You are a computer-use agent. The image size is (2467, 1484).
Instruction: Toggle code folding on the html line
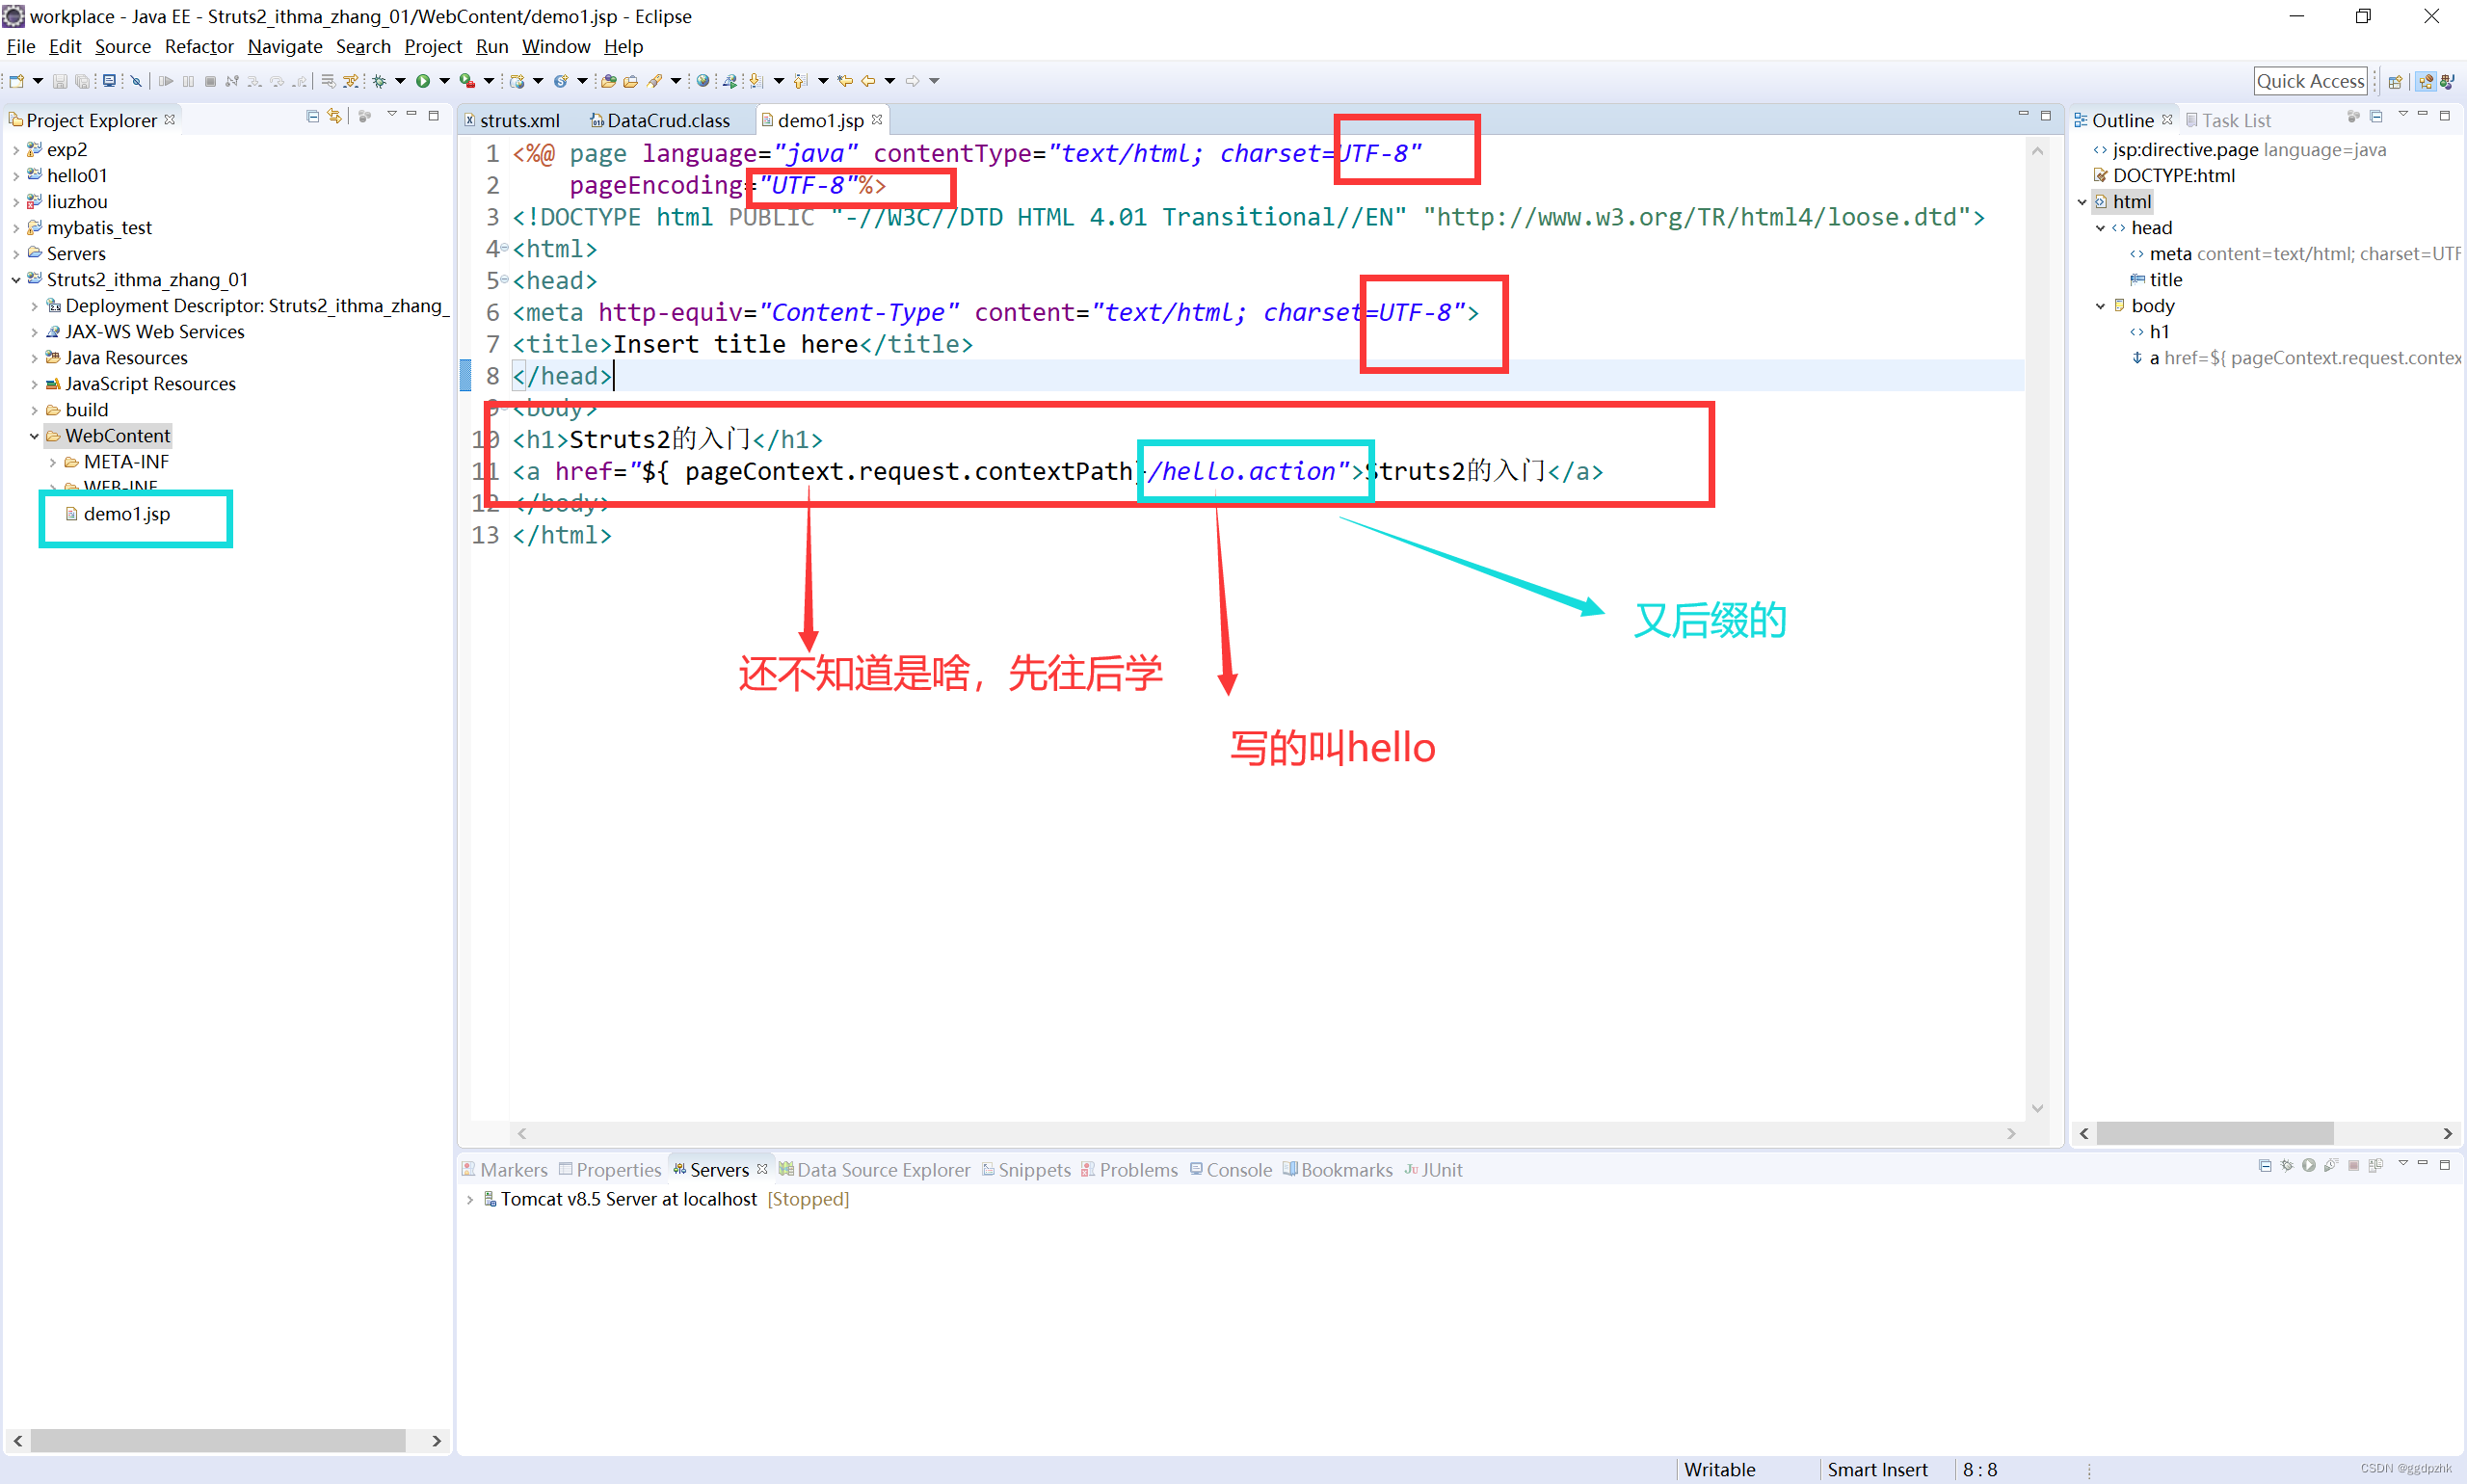click(x=504, y=247)
